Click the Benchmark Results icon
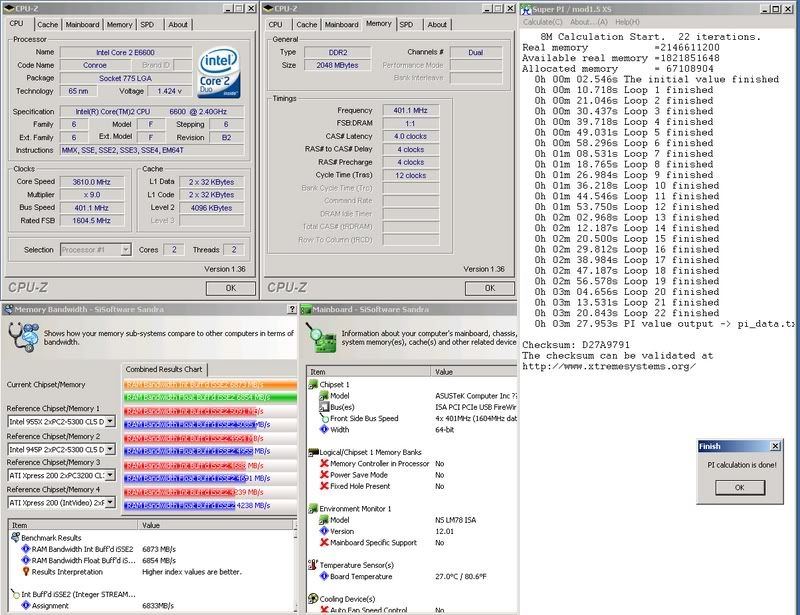 click(15, 537)
